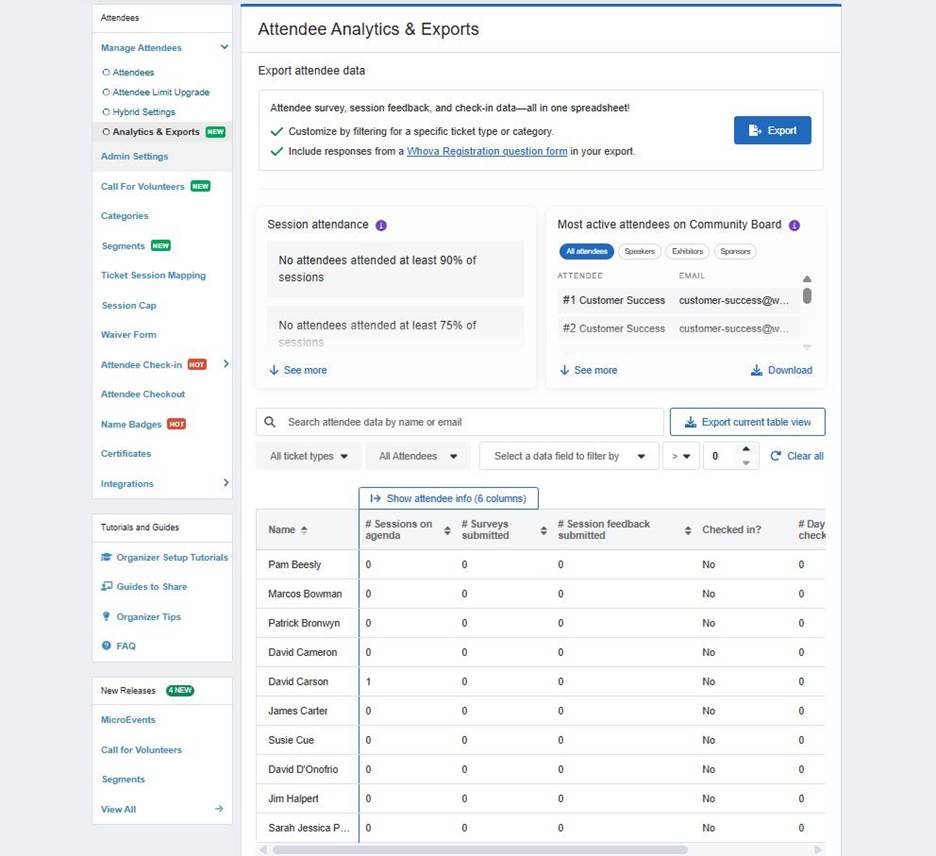936x856 pixels.
Task: Open the All Attendees dropdown
Action: pos(418,456)
